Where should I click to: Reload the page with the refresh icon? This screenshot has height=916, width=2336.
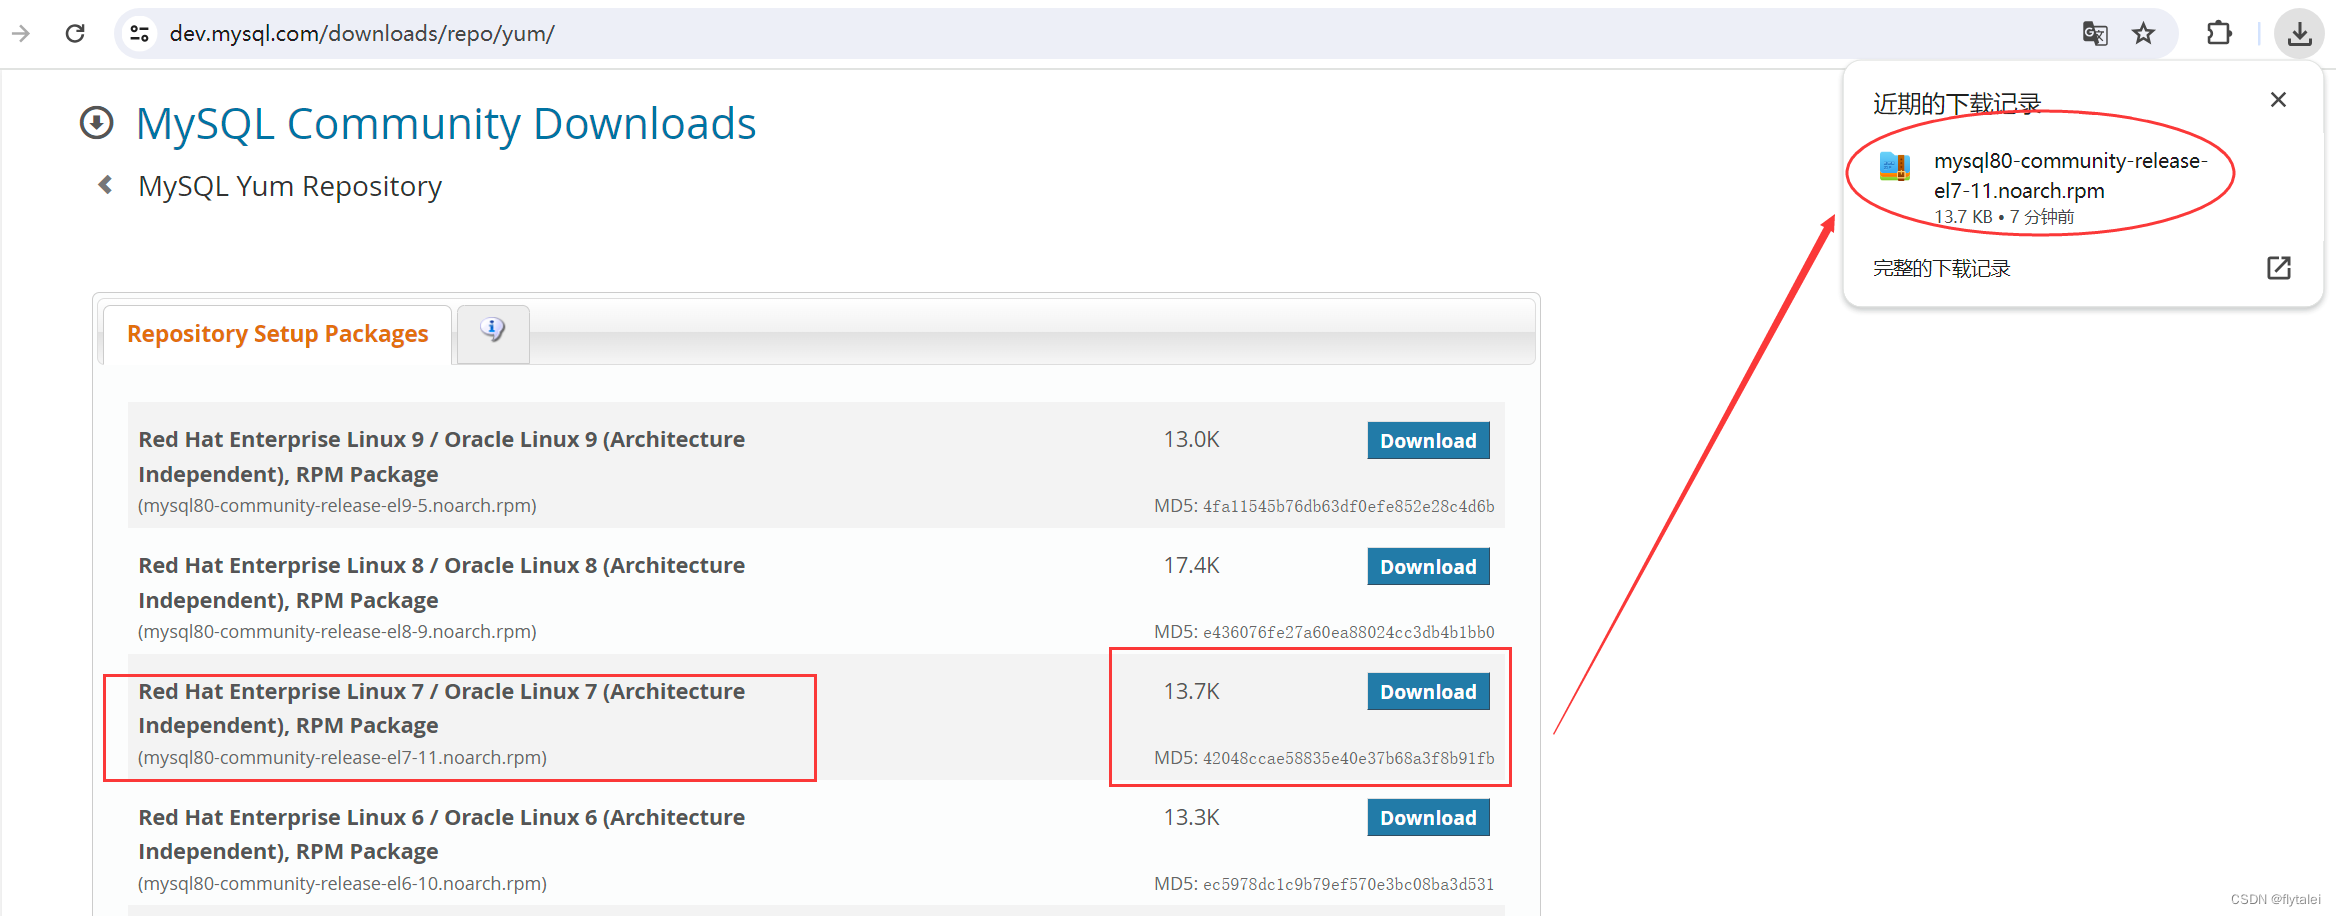tap(75, 34)
